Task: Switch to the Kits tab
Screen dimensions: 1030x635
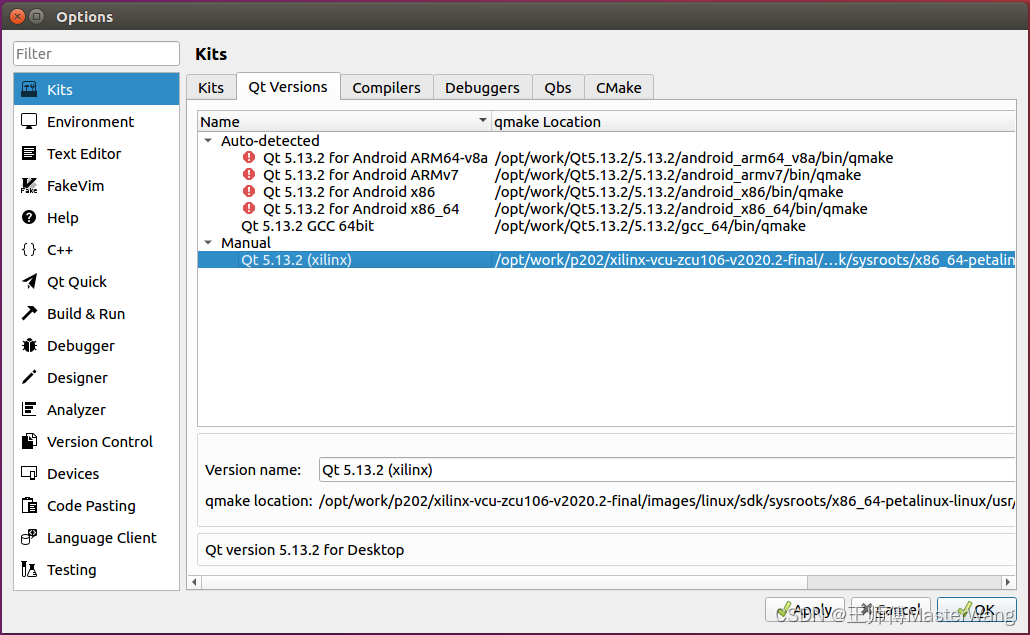Action: (x=211, y=87)
